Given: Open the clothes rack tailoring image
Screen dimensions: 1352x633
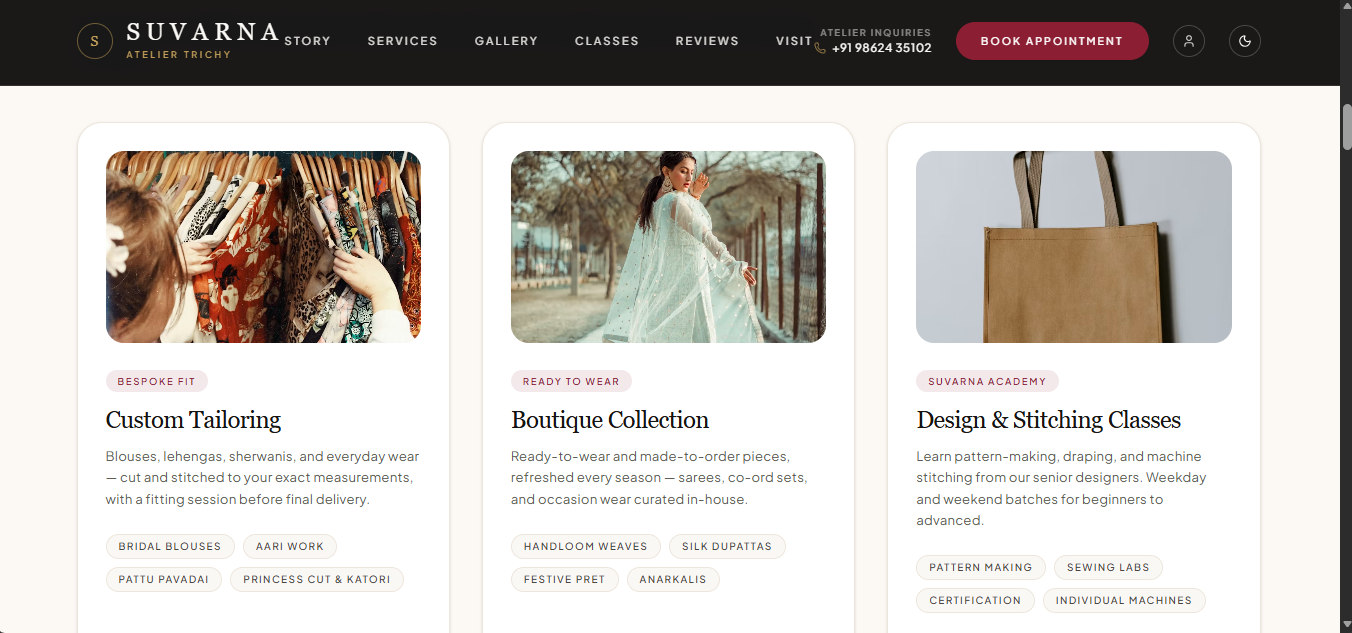Looking at the screenshot, I should (x=263, y=247).
